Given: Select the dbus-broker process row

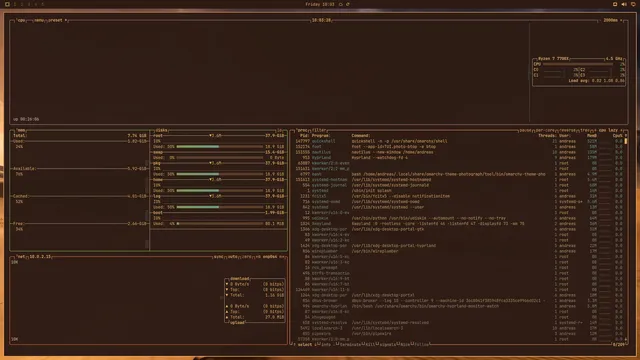Looking at the screenshot, I should point(458,301).
